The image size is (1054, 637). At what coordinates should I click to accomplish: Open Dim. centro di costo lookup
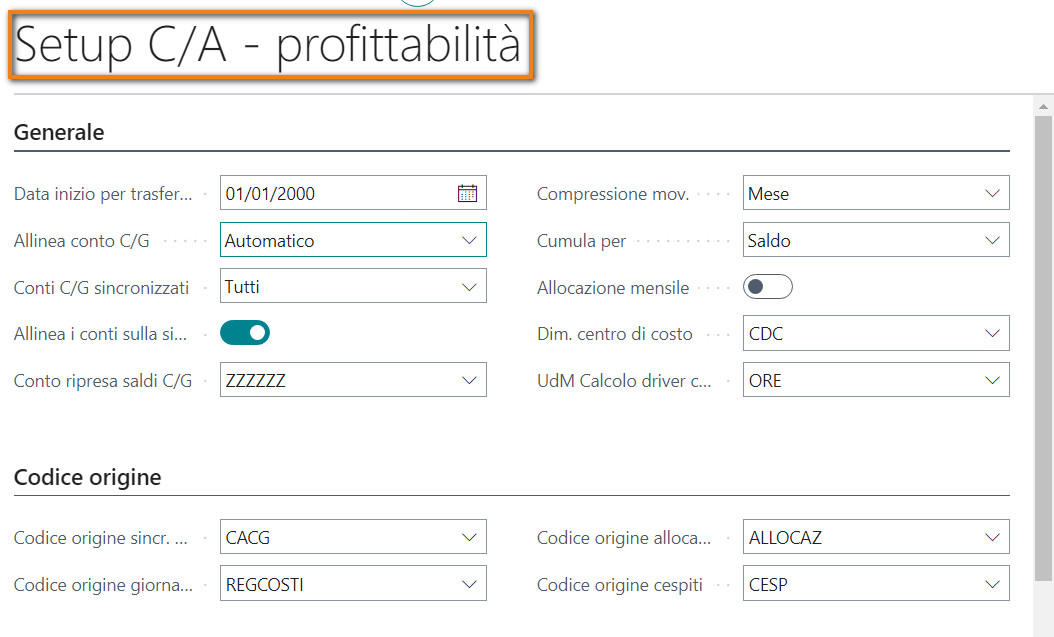coord(992,333)
